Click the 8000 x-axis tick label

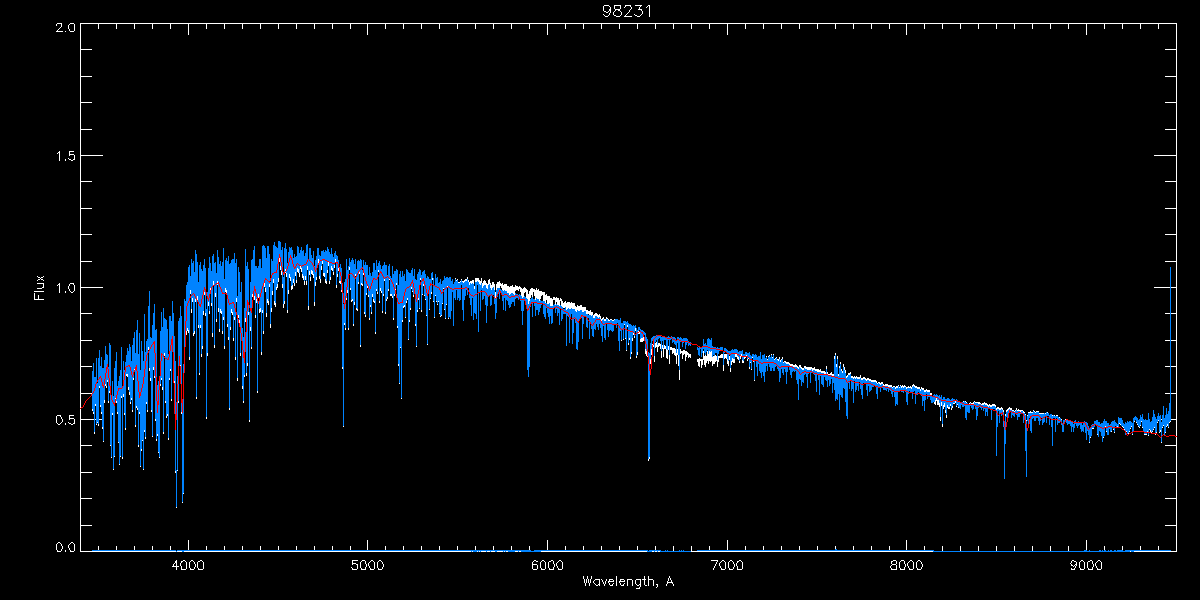click(x=906, y=565)
